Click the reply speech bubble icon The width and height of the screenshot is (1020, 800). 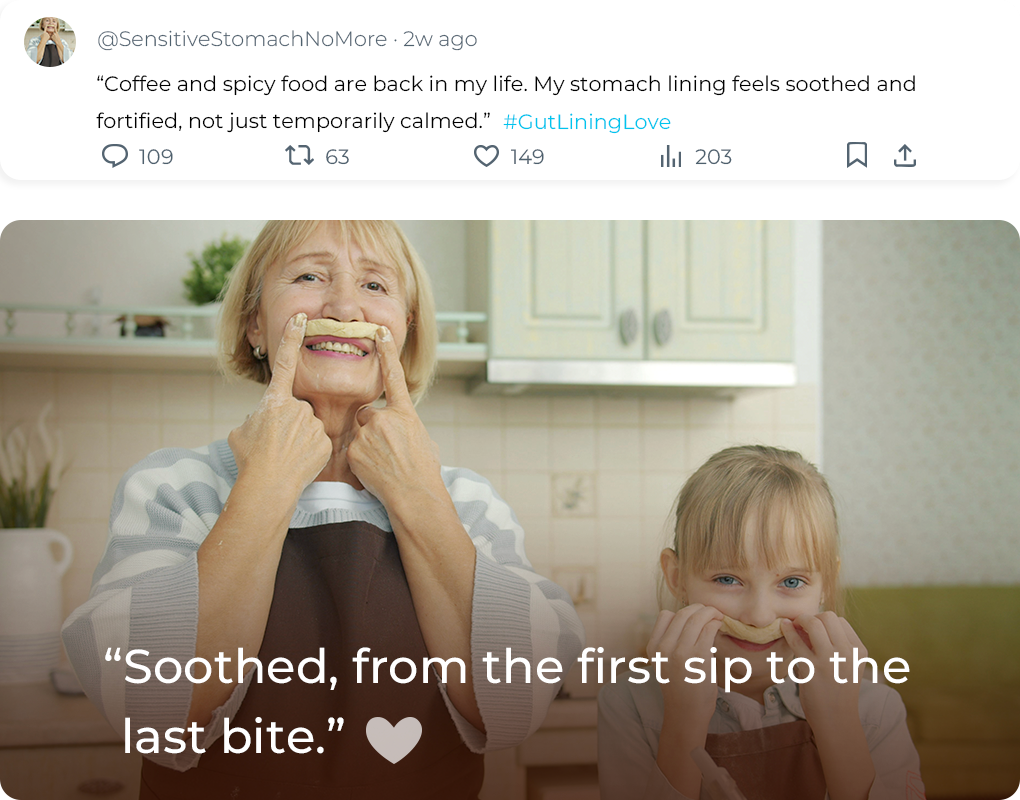click(x=116, y=156)
